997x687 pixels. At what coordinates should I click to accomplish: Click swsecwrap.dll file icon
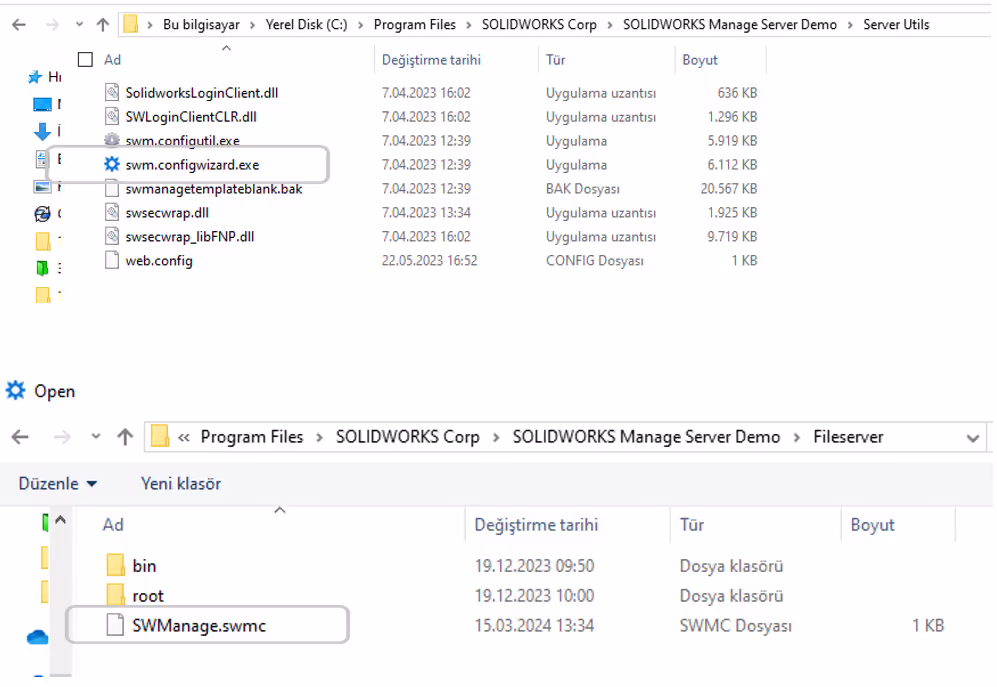(x=112, y=212)
